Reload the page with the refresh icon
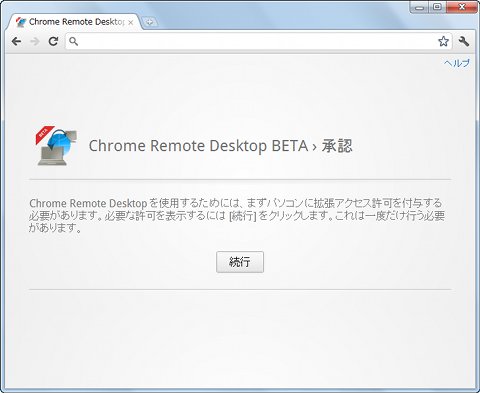480x393 pixels. (x=53, y=41)
